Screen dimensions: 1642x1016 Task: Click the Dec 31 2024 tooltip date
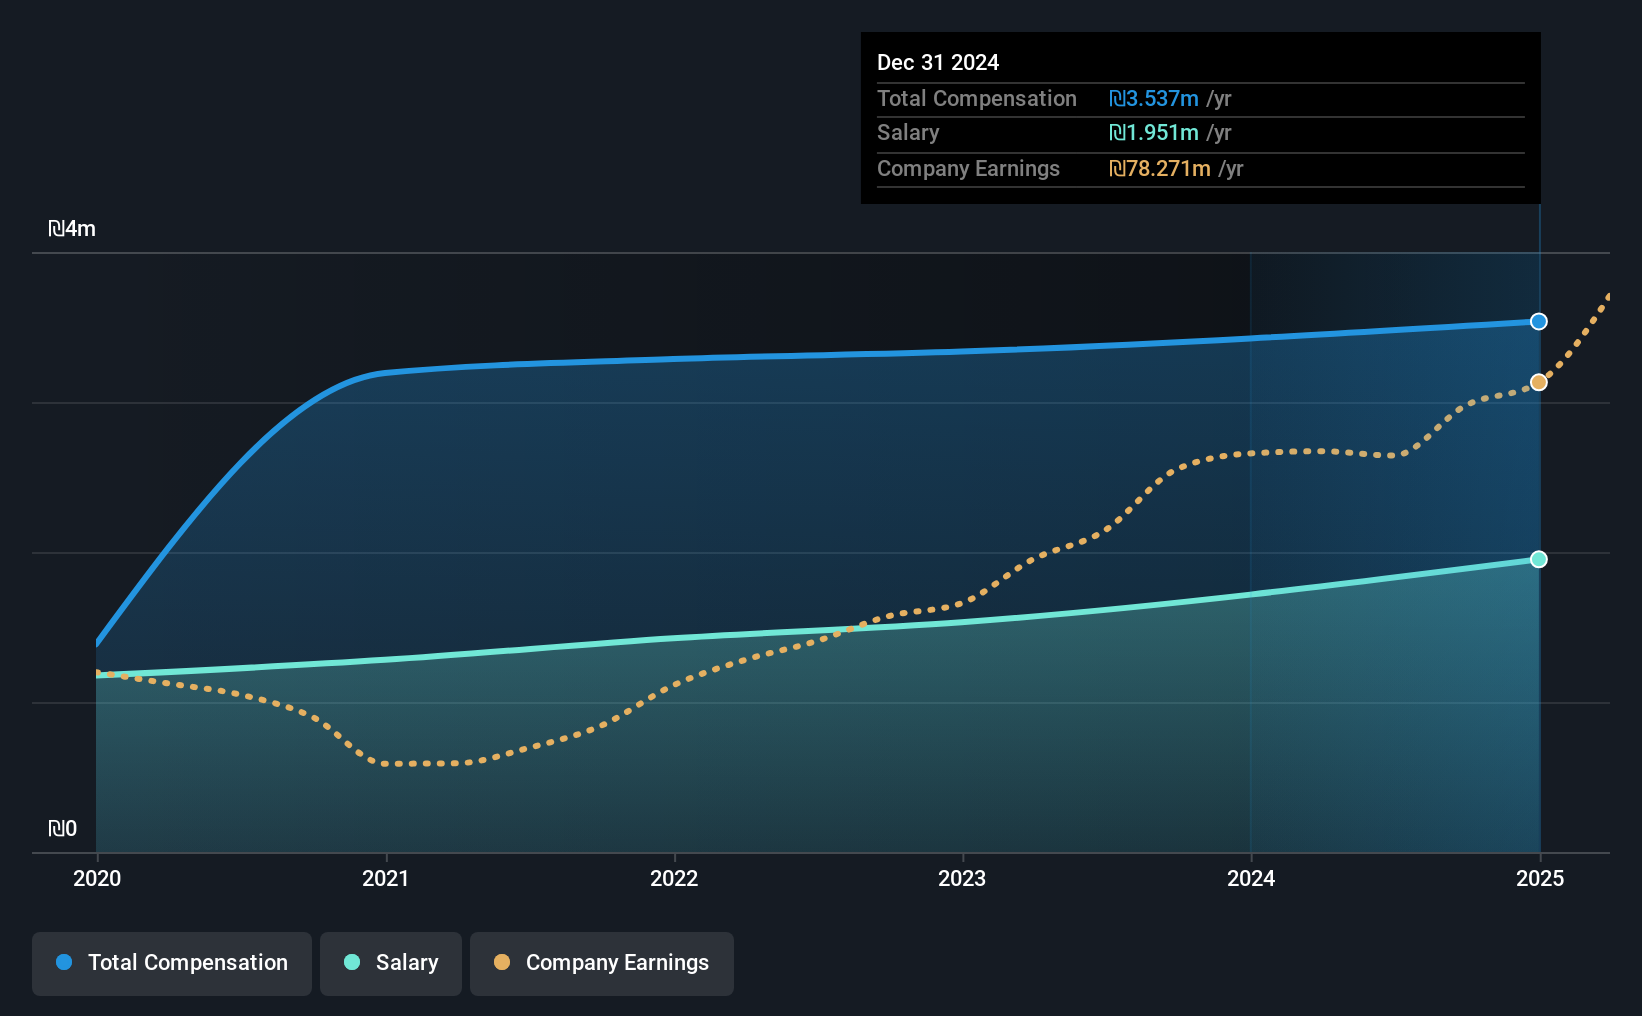[938, 62]
